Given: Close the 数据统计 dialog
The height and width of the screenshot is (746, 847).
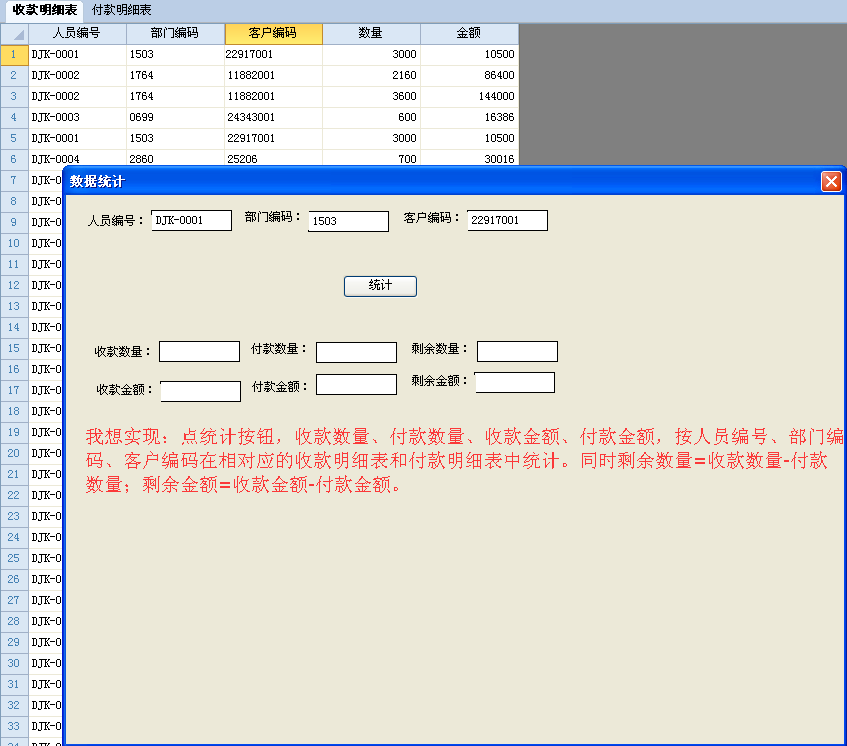Looking at the screenshot, I should click(x=831, y=181).
